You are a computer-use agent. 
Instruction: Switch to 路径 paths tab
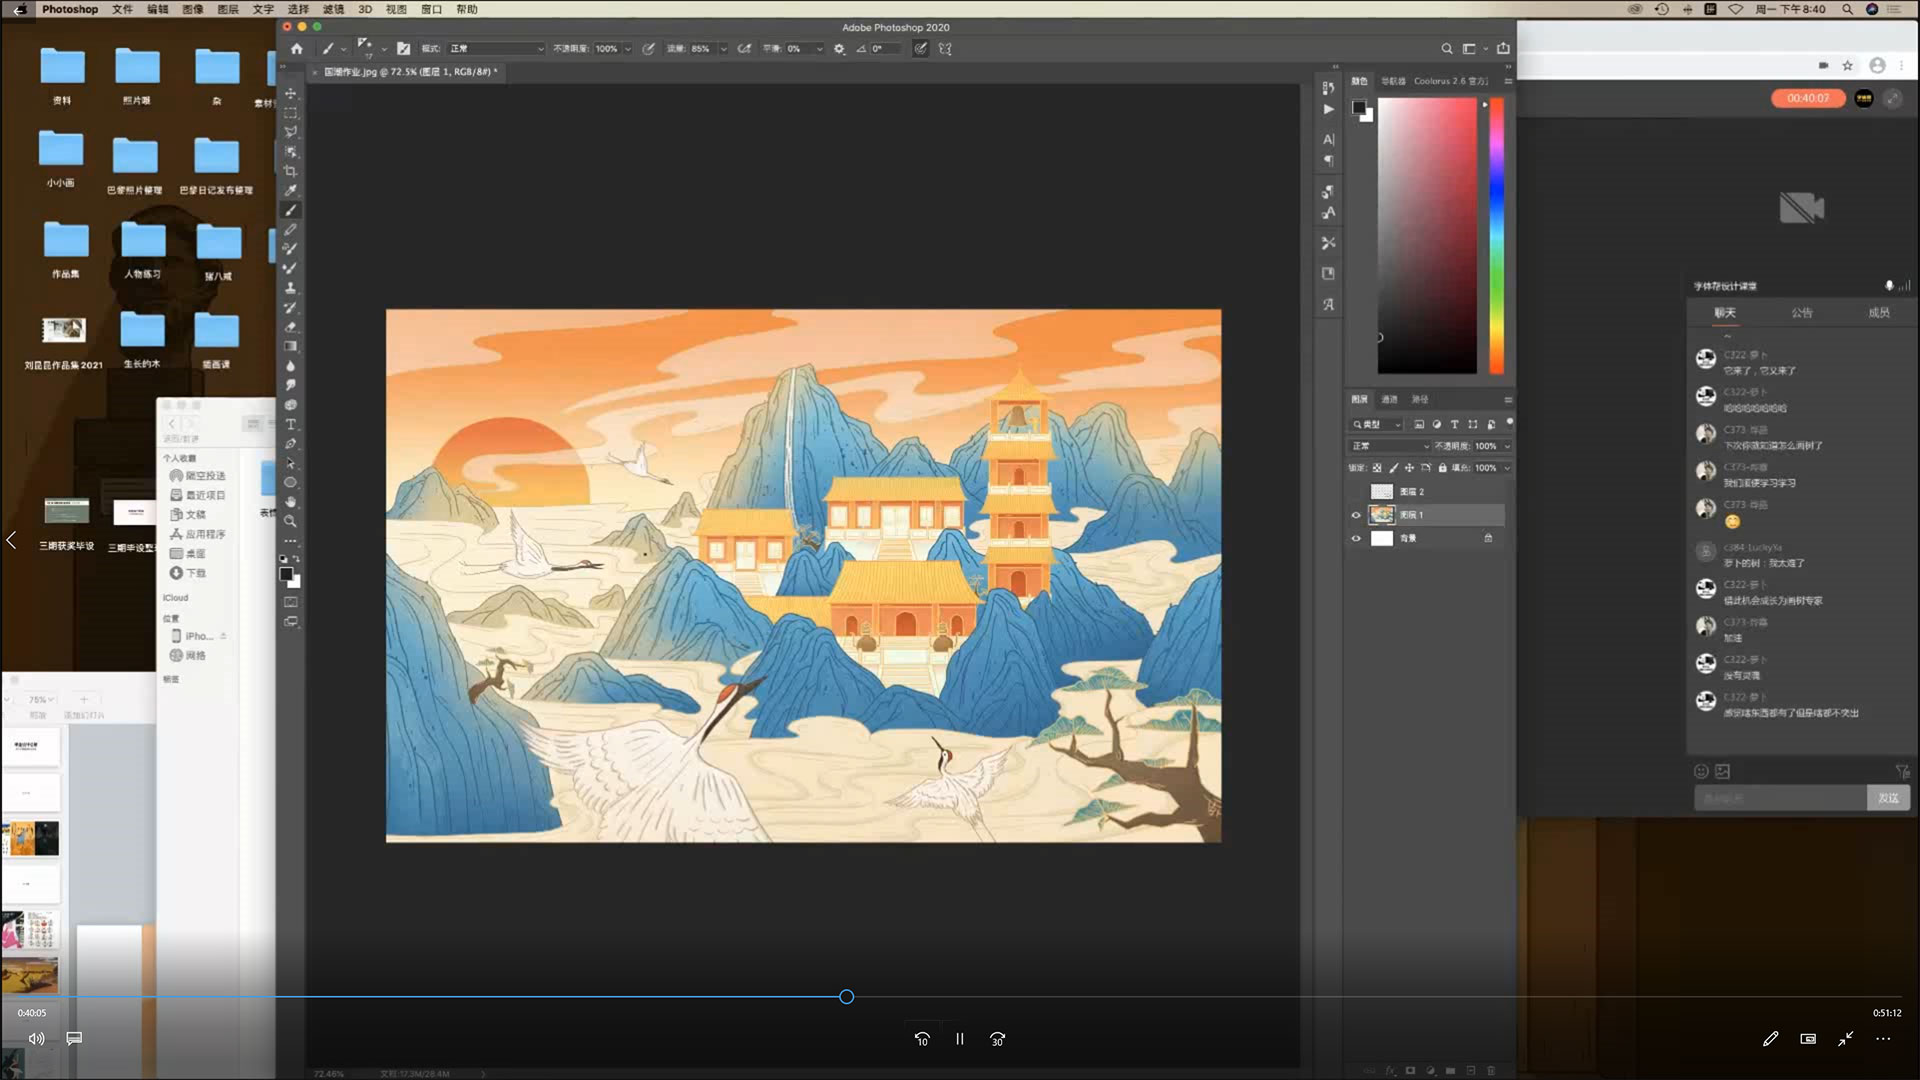point(1420,399)
